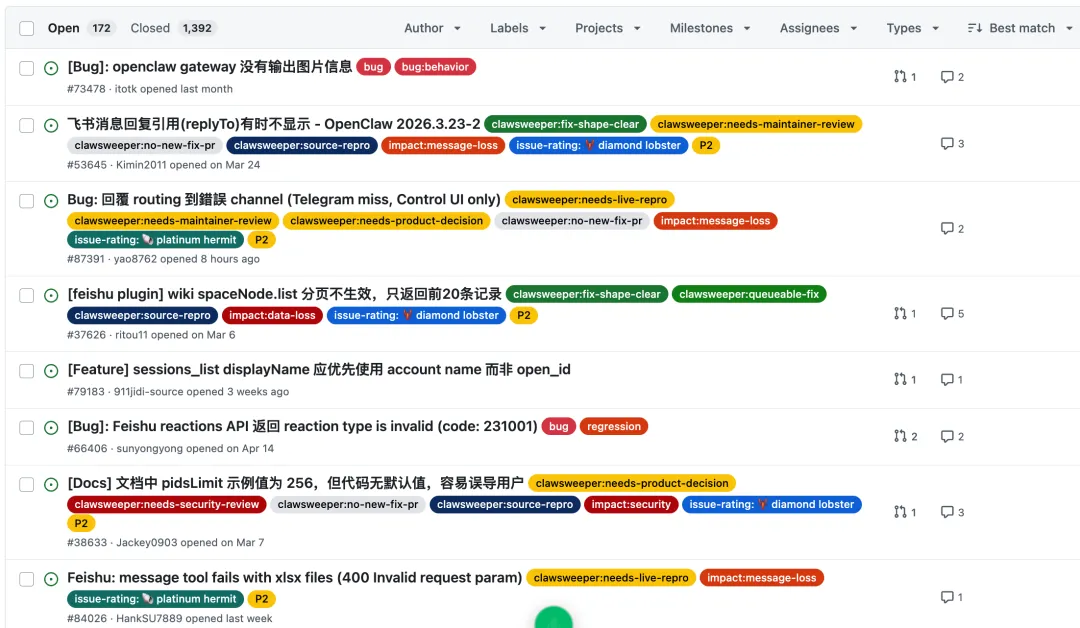Screen dimensions: 1080x628
Task: Open the Labels filter dropdown
Action: point(517,28)
